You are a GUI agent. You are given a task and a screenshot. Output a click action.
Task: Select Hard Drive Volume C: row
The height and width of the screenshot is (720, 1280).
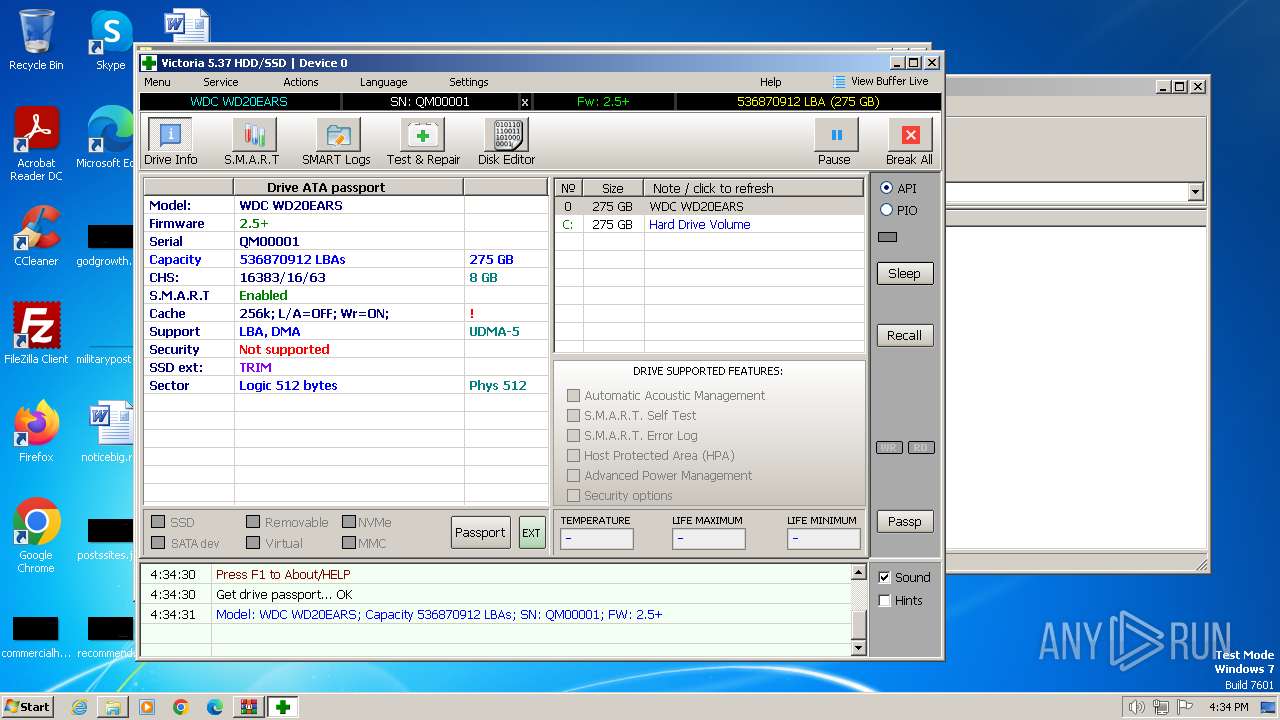pos(709,225)
